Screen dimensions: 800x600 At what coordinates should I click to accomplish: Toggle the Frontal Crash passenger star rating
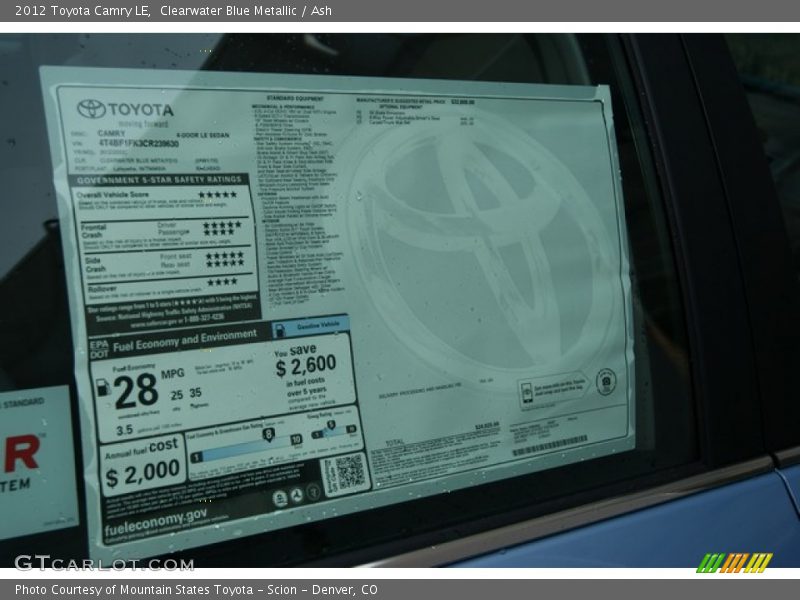[x=220, y=233]
